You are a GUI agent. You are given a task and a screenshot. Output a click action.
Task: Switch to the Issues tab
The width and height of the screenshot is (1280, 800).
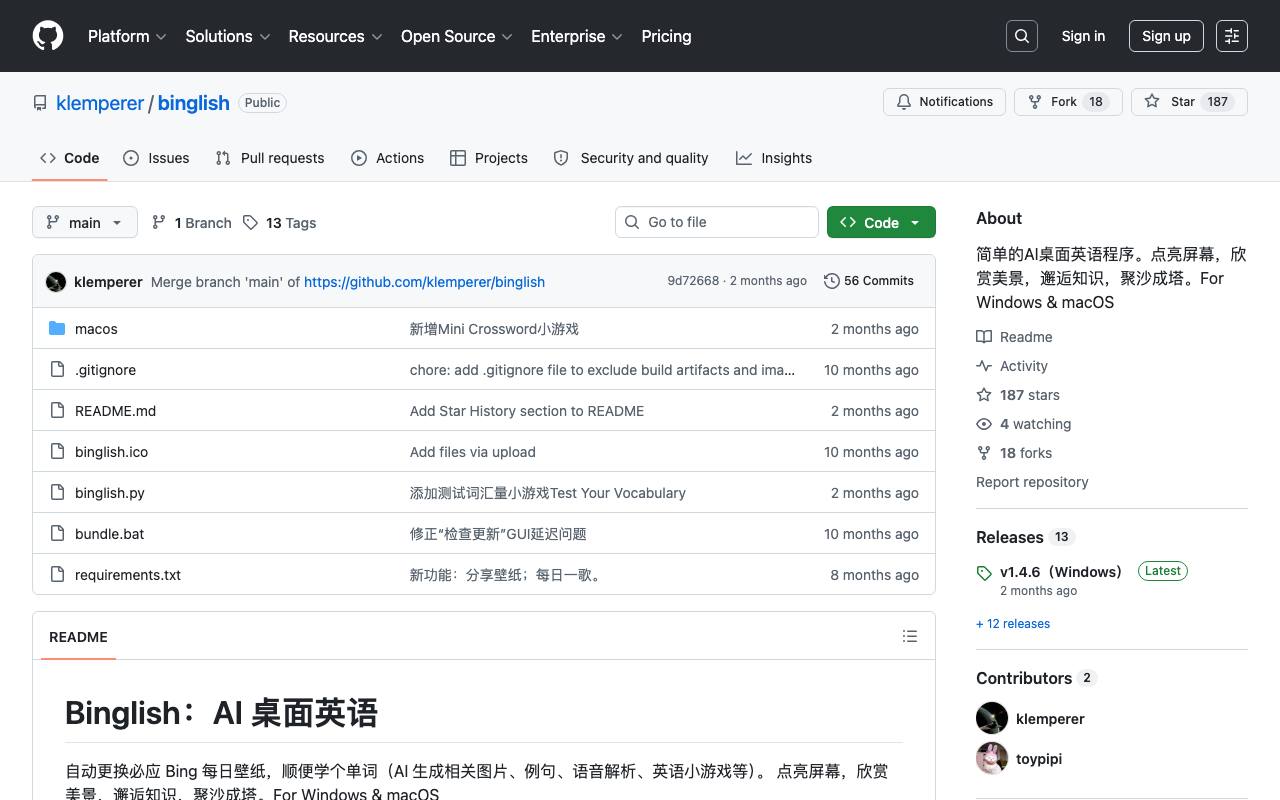pos(156,158)
